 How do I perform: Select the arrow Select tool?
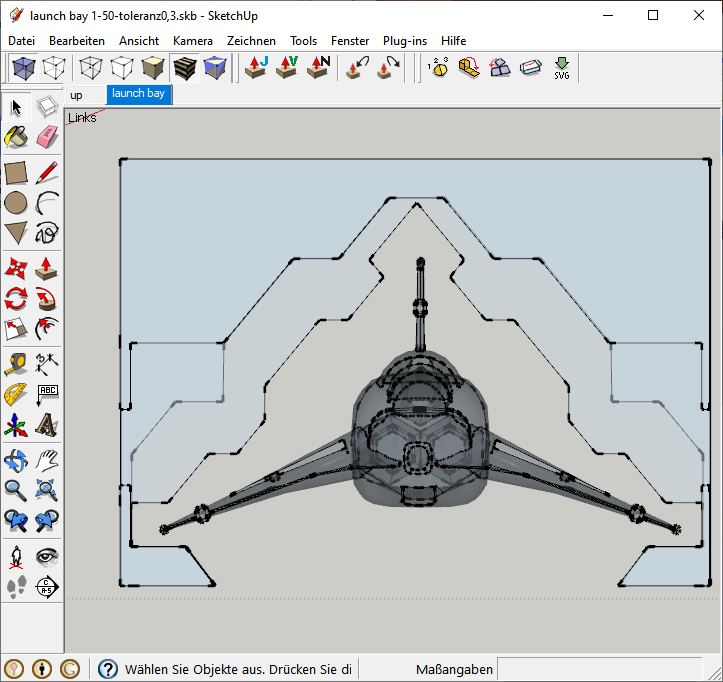click(x=16, y=107)
